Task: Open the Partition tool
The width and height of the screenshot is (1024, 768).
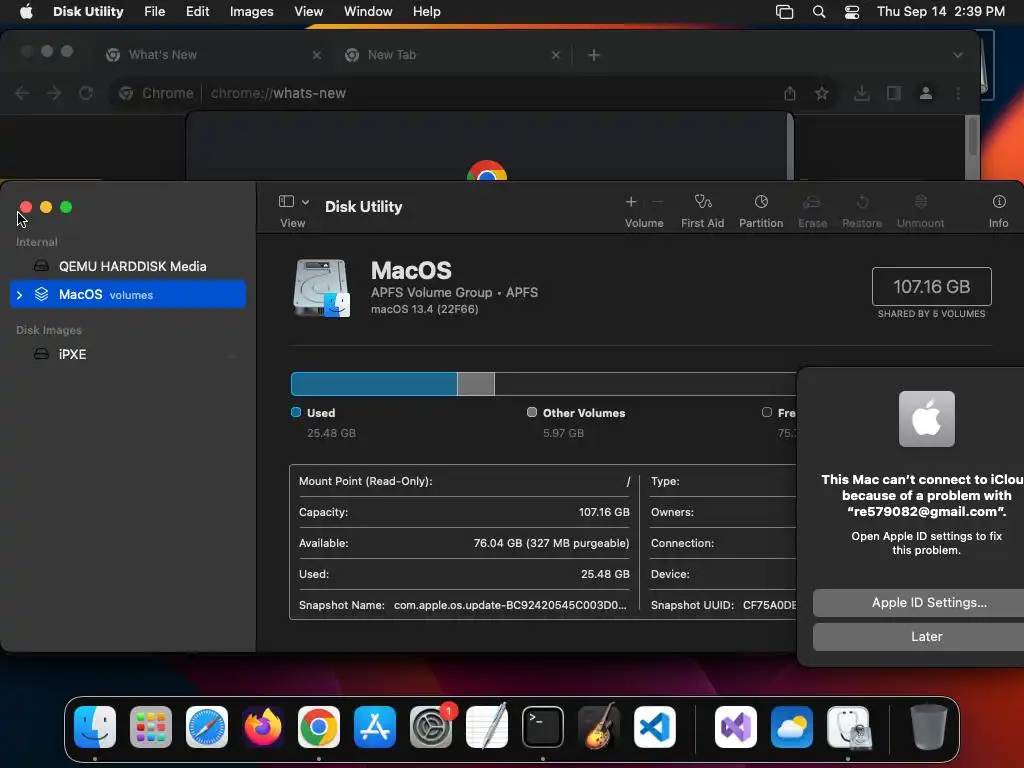Action: 761,202
